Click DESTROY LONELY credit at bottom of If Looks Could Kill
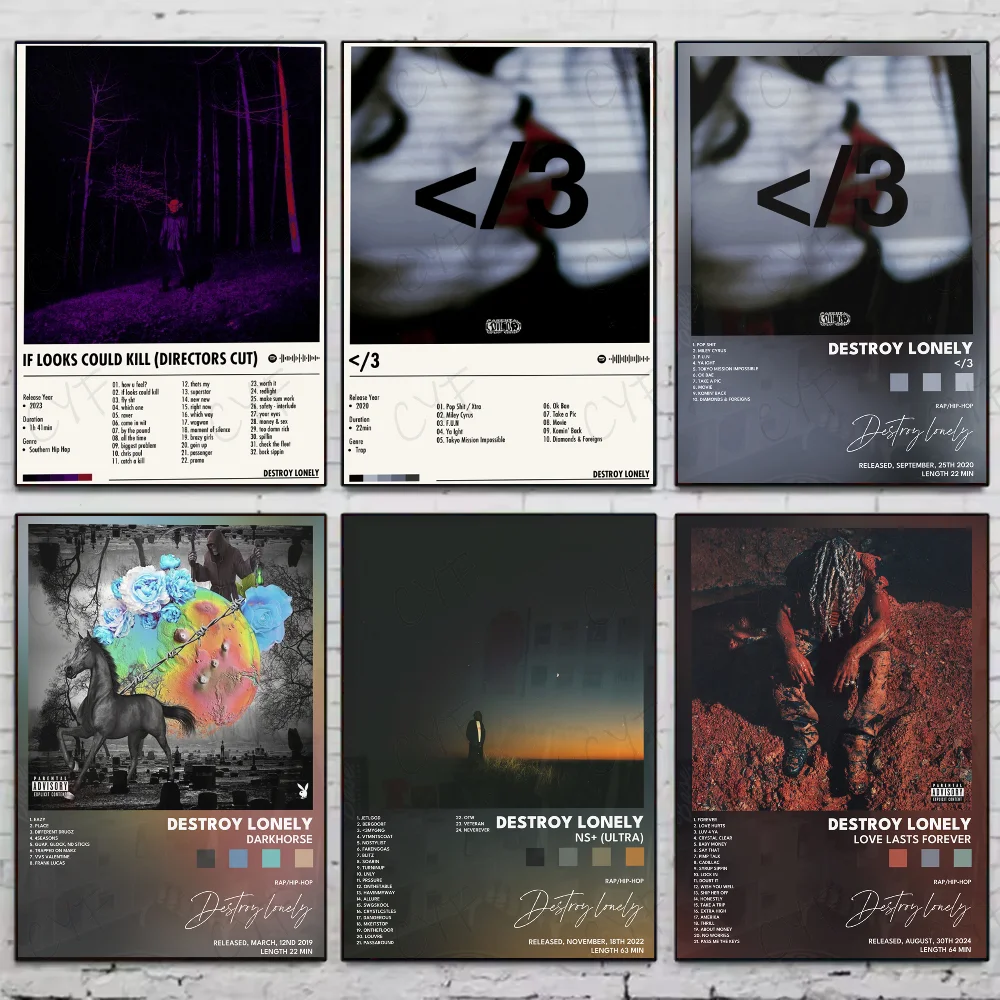 pos(291,473)
